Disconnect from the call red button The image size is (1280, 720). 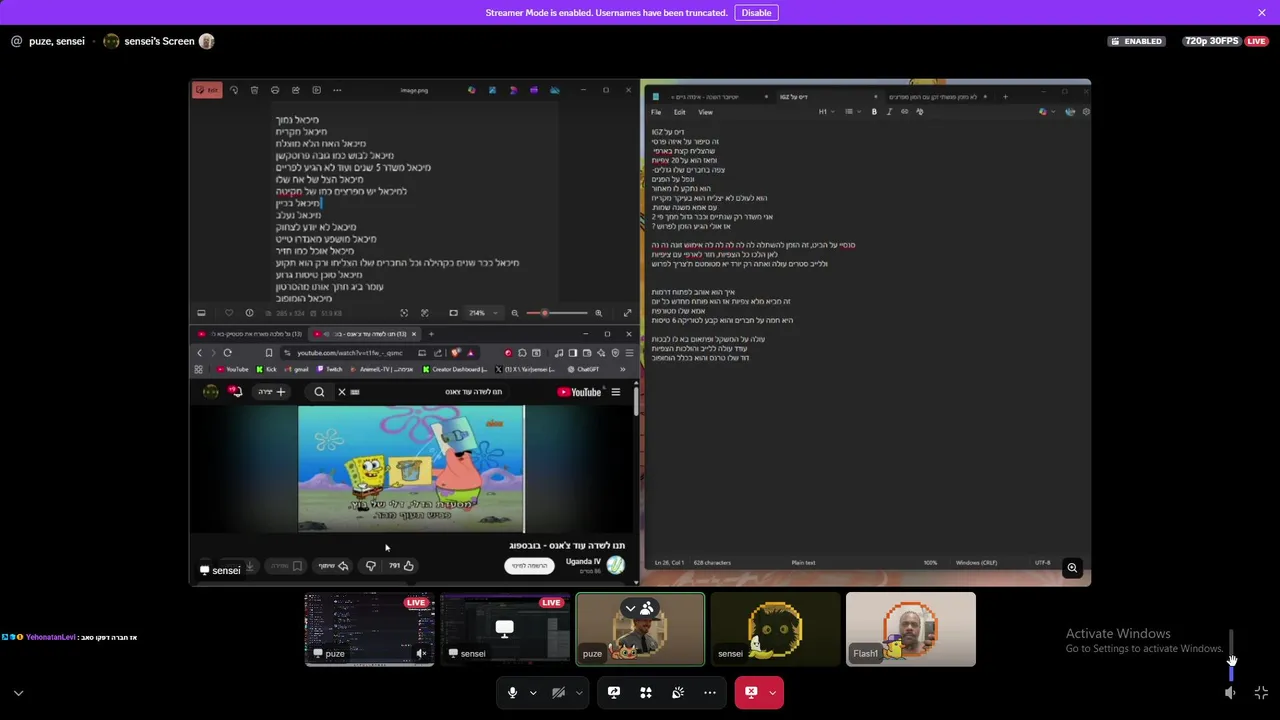tap(751, 692)
